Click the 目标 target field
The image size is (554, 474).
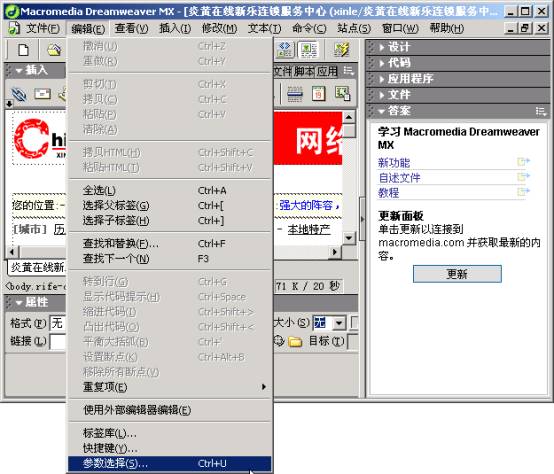click(x=353, y=341)
